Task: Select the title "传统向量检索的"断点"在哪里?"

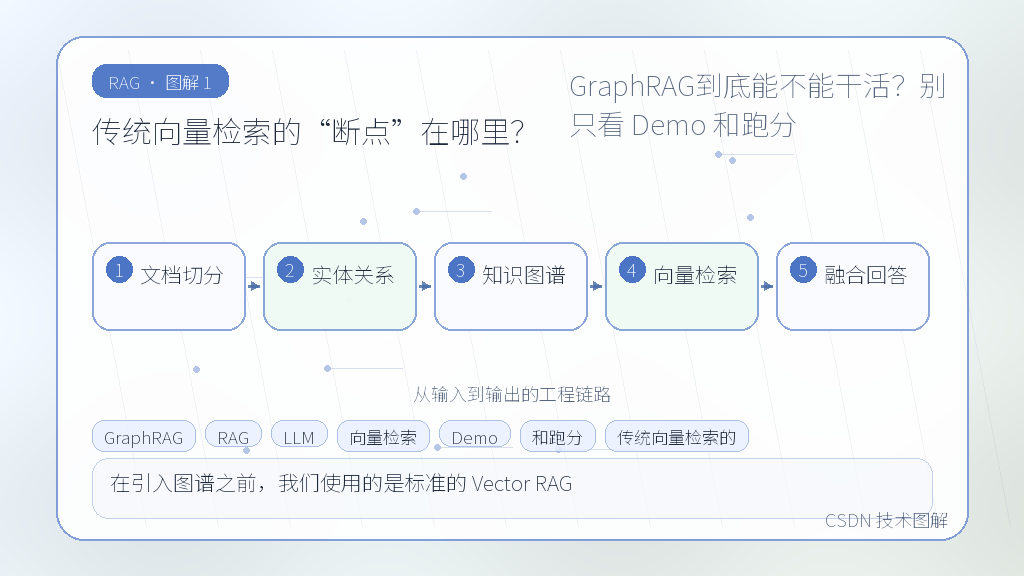Action: 308,132
